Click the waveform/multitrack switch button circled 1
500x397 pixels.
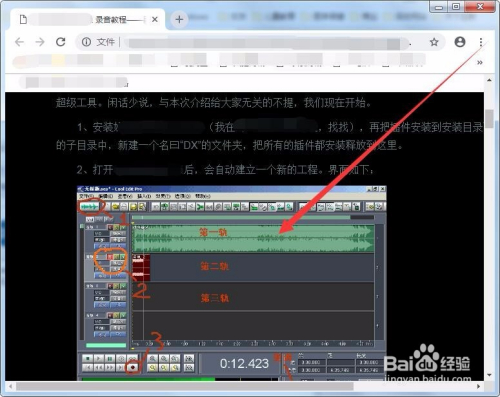(x=90, y=207)
